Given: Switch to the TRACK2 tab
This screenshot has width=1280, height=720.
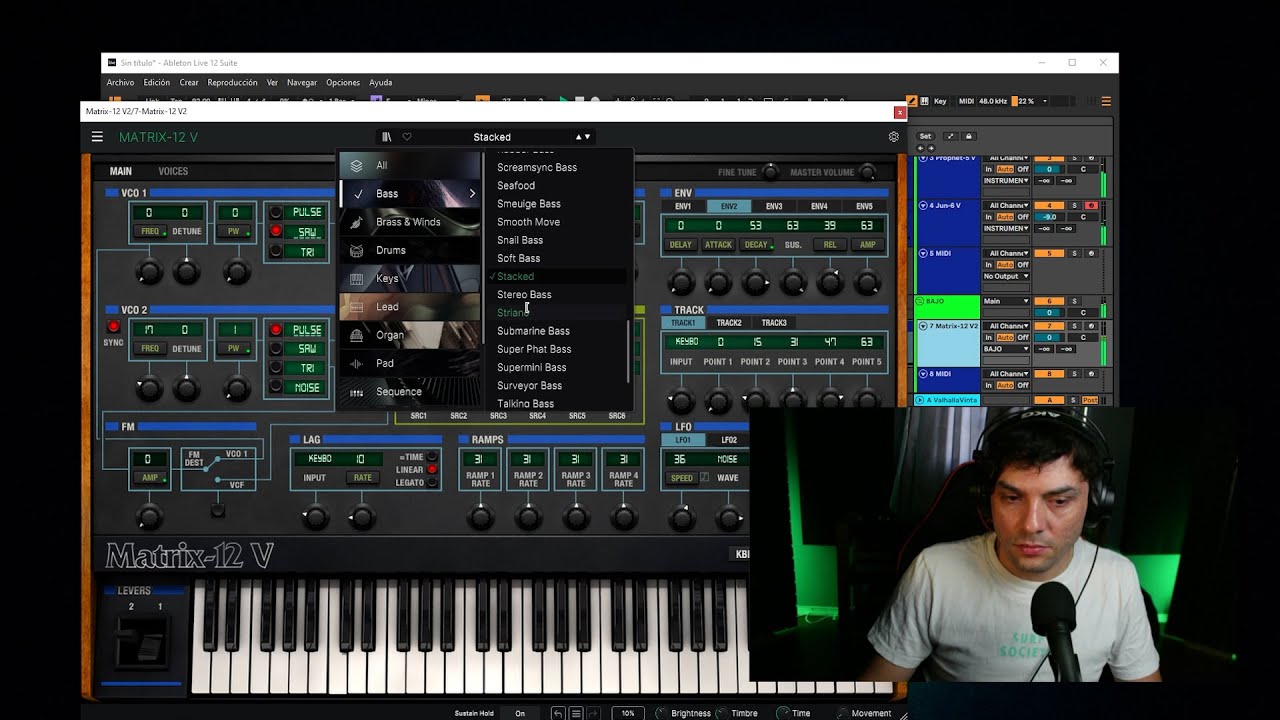Looking at the screenshot, I should click(x=729, y=323).
